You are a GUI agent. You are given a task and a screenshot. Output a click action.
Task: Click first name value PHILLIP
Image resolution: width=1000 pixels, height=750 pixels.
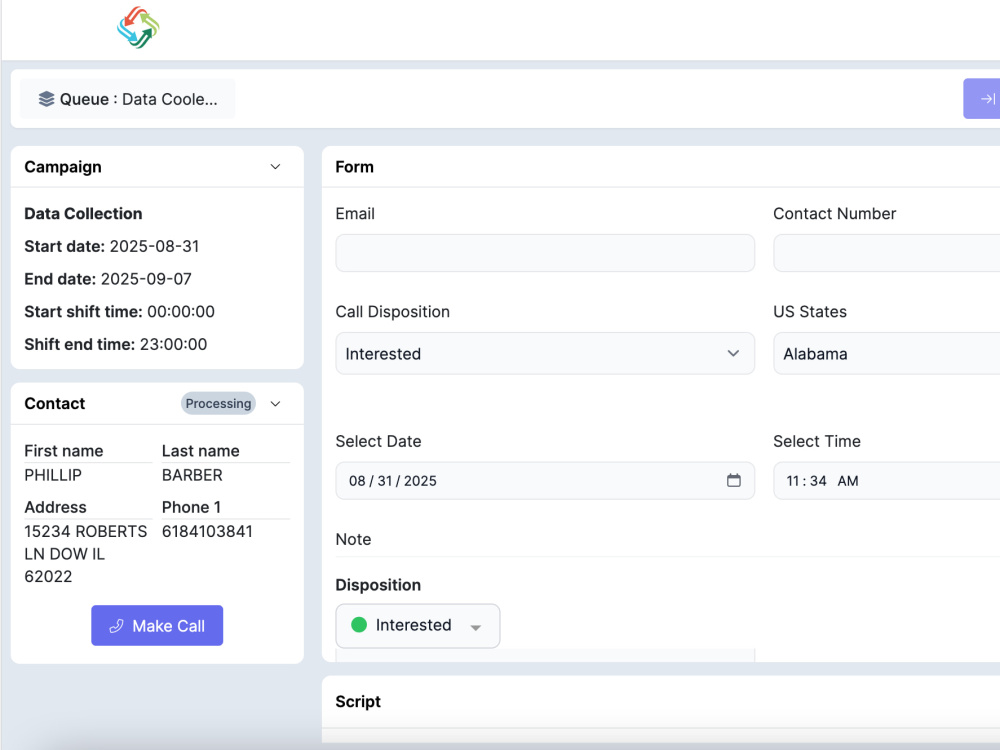click(53, 475)
